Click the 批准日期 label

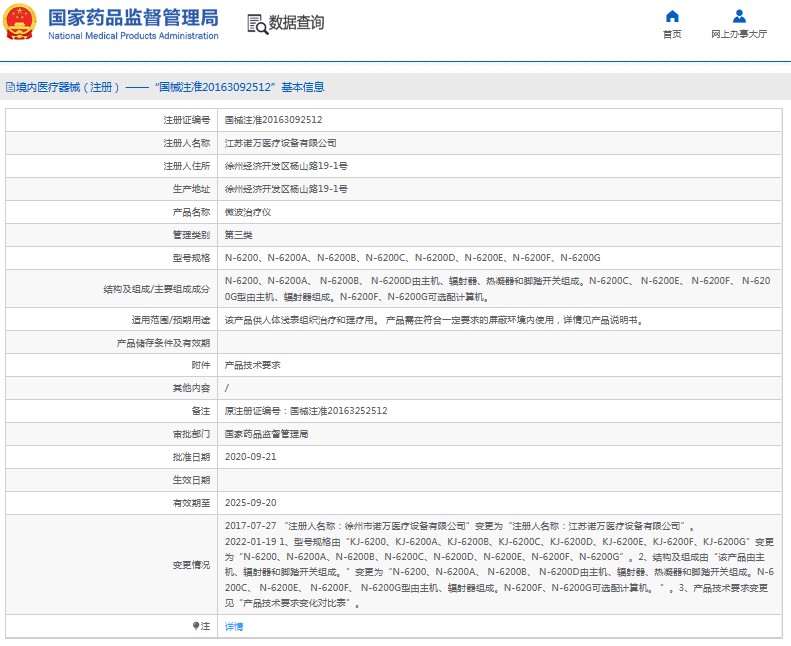pos(191,457)
